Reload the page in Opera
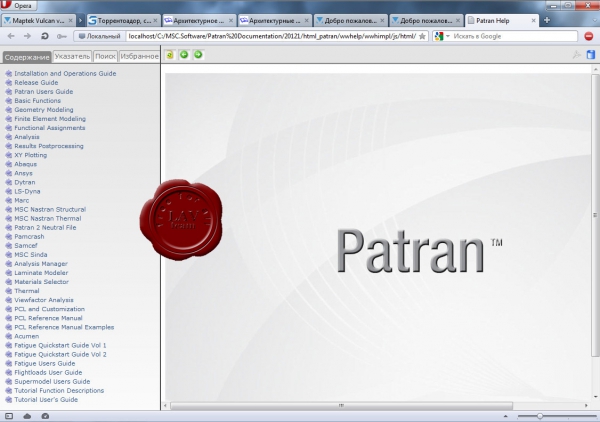This screenshot has width=600, height=422. [44, 36]
